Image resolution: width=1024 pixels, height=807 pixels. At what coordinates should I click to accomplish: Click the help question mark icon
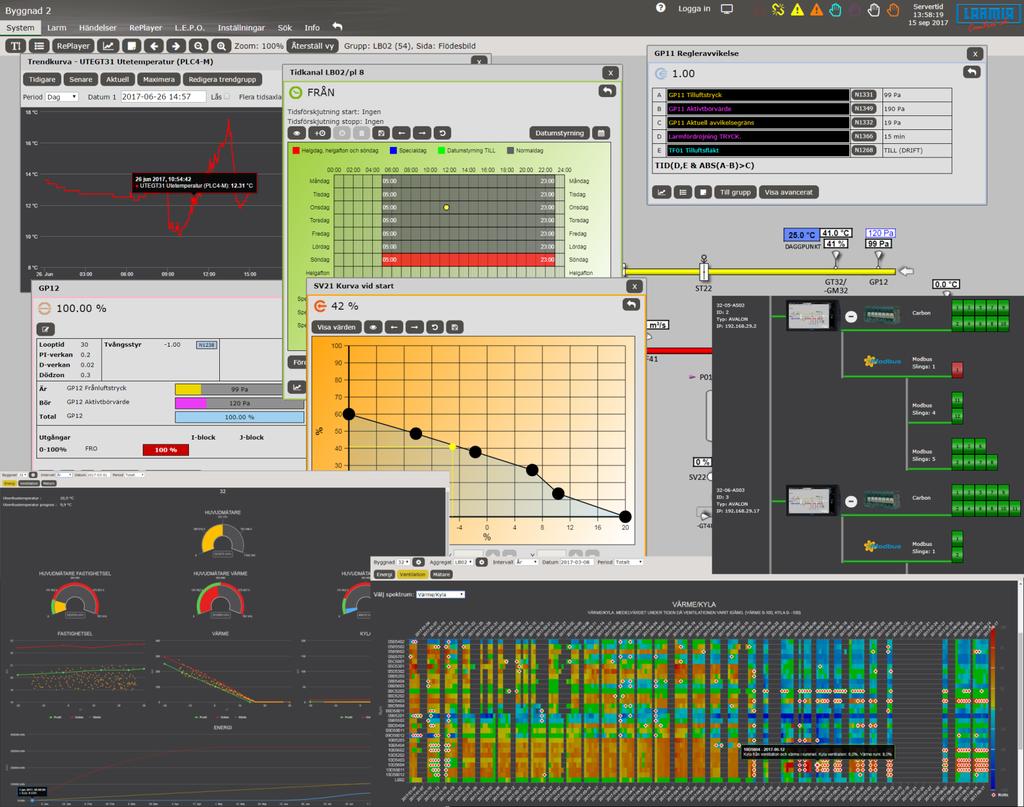pos(661,8)
